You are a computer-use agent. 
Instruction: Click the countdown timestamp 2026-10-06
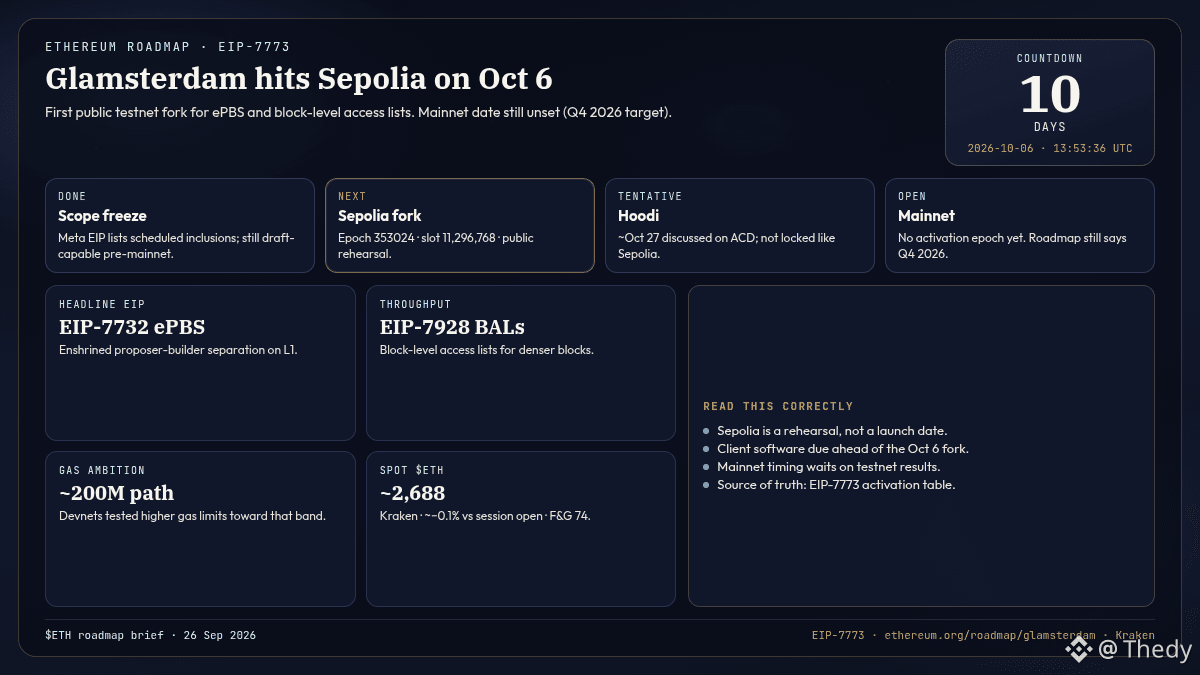pyautogui.click(x=1050, y=148)
